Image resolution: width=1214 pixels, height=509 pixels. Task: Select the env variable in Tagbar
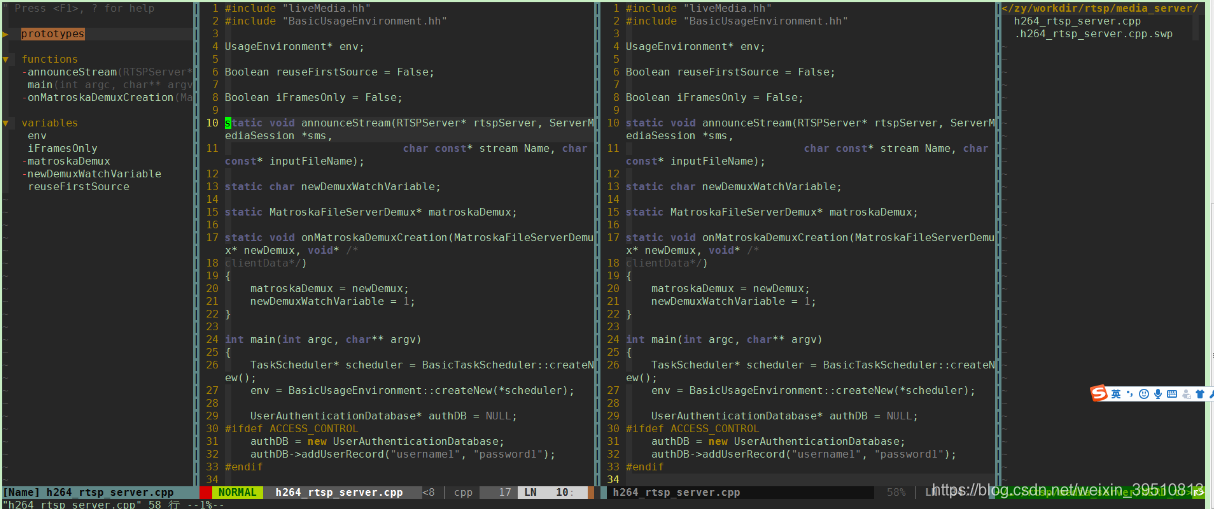(37, 136)
